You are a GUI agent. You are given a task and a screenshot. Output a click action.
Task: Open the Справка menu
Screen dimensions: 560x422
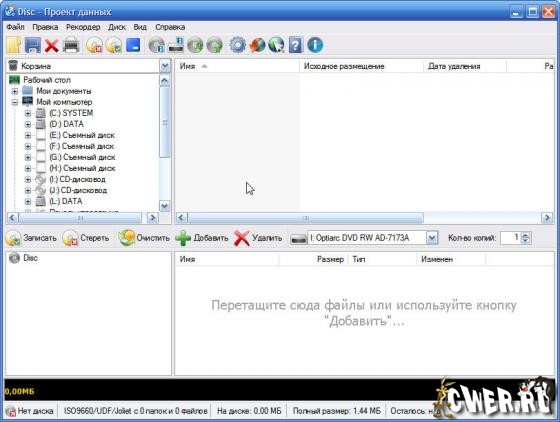pyautogui.click(x=170, y=27)
